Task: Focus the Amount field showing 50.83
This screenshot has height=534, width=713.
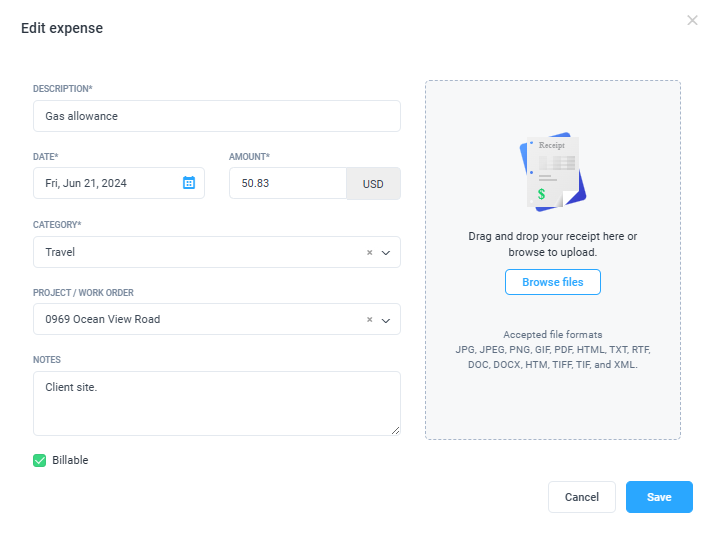Action: pos(288,183)
